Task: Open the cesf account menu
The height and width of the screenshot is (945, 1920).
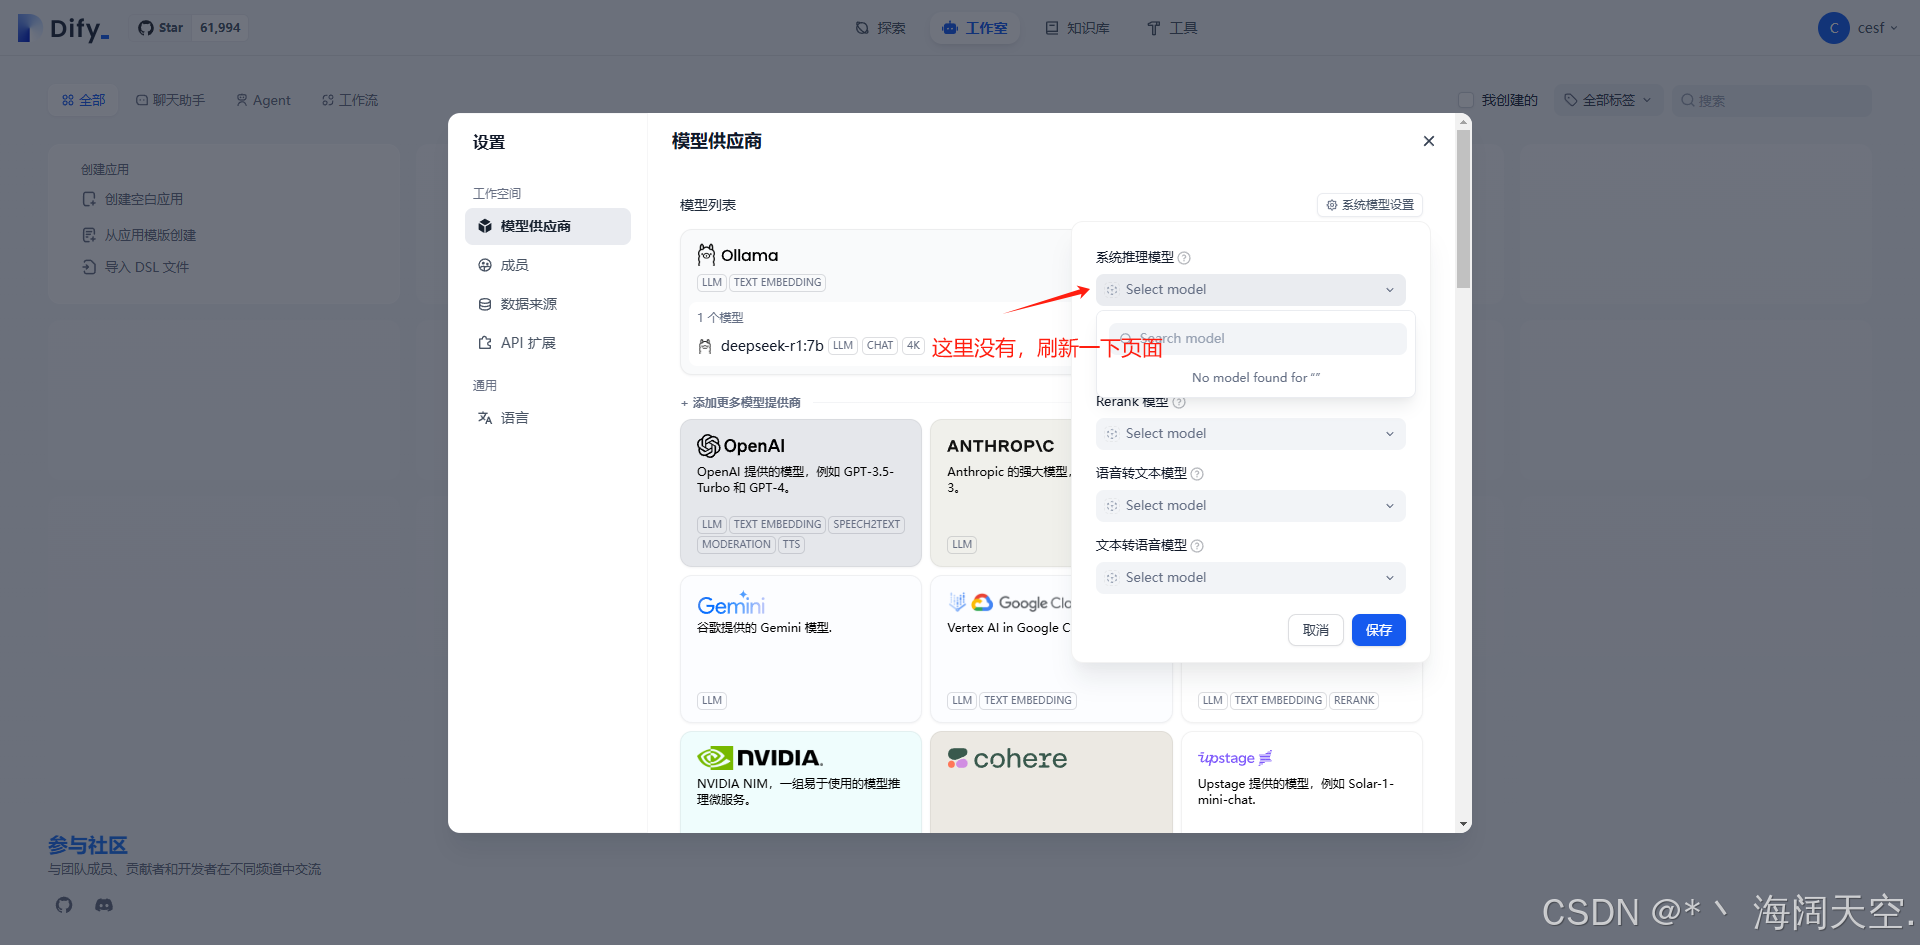Action: coord(1859,28)
